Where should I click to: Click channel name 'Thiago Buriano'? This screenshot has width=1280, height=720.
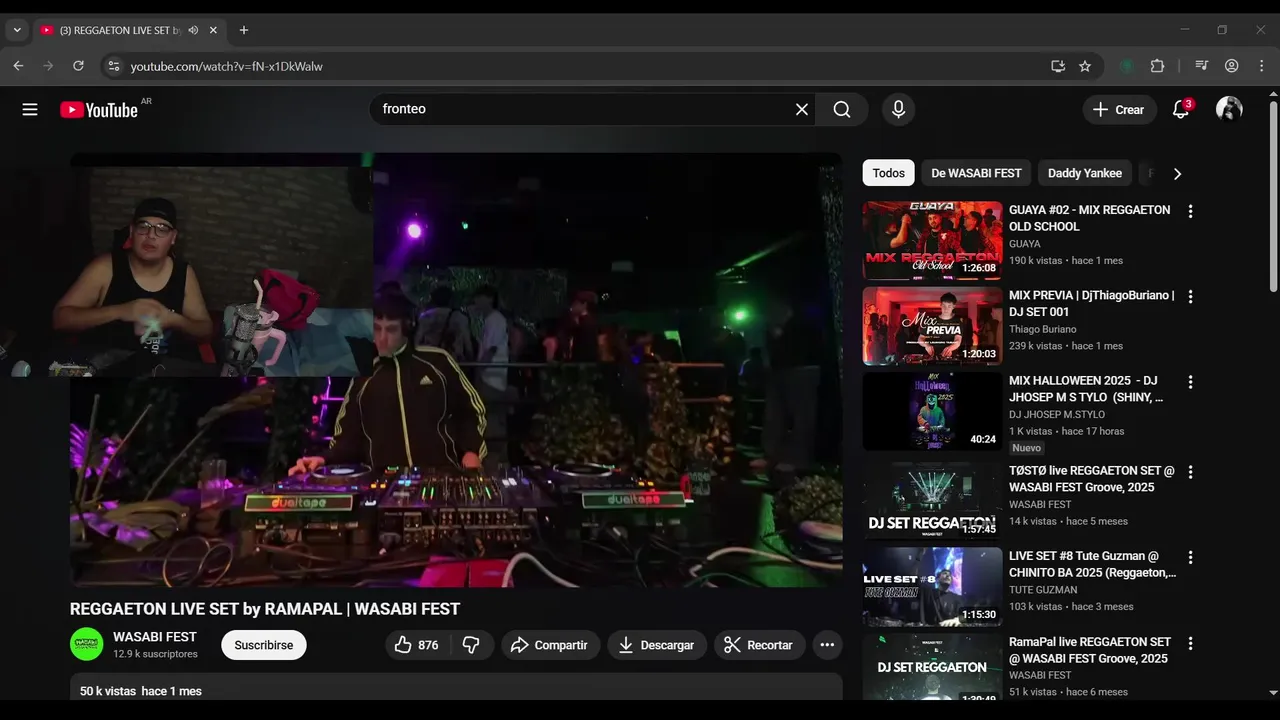coord(1043,329)
